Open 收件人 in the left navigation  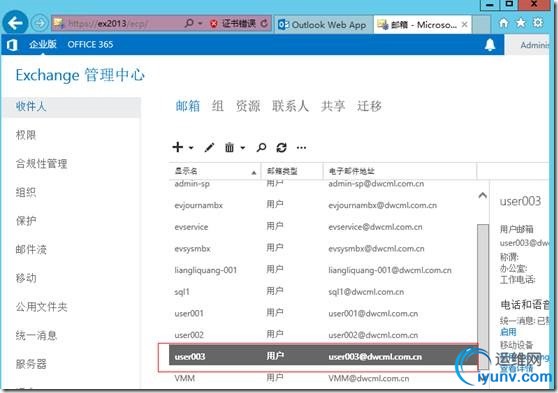(72, 106)
